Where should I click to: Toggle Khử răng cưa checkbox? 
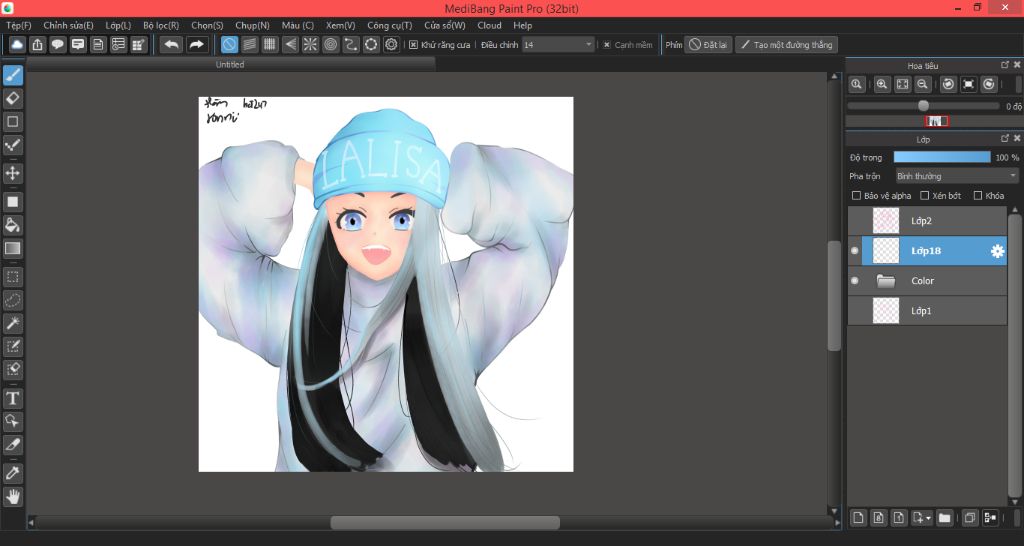click(413, 45)
